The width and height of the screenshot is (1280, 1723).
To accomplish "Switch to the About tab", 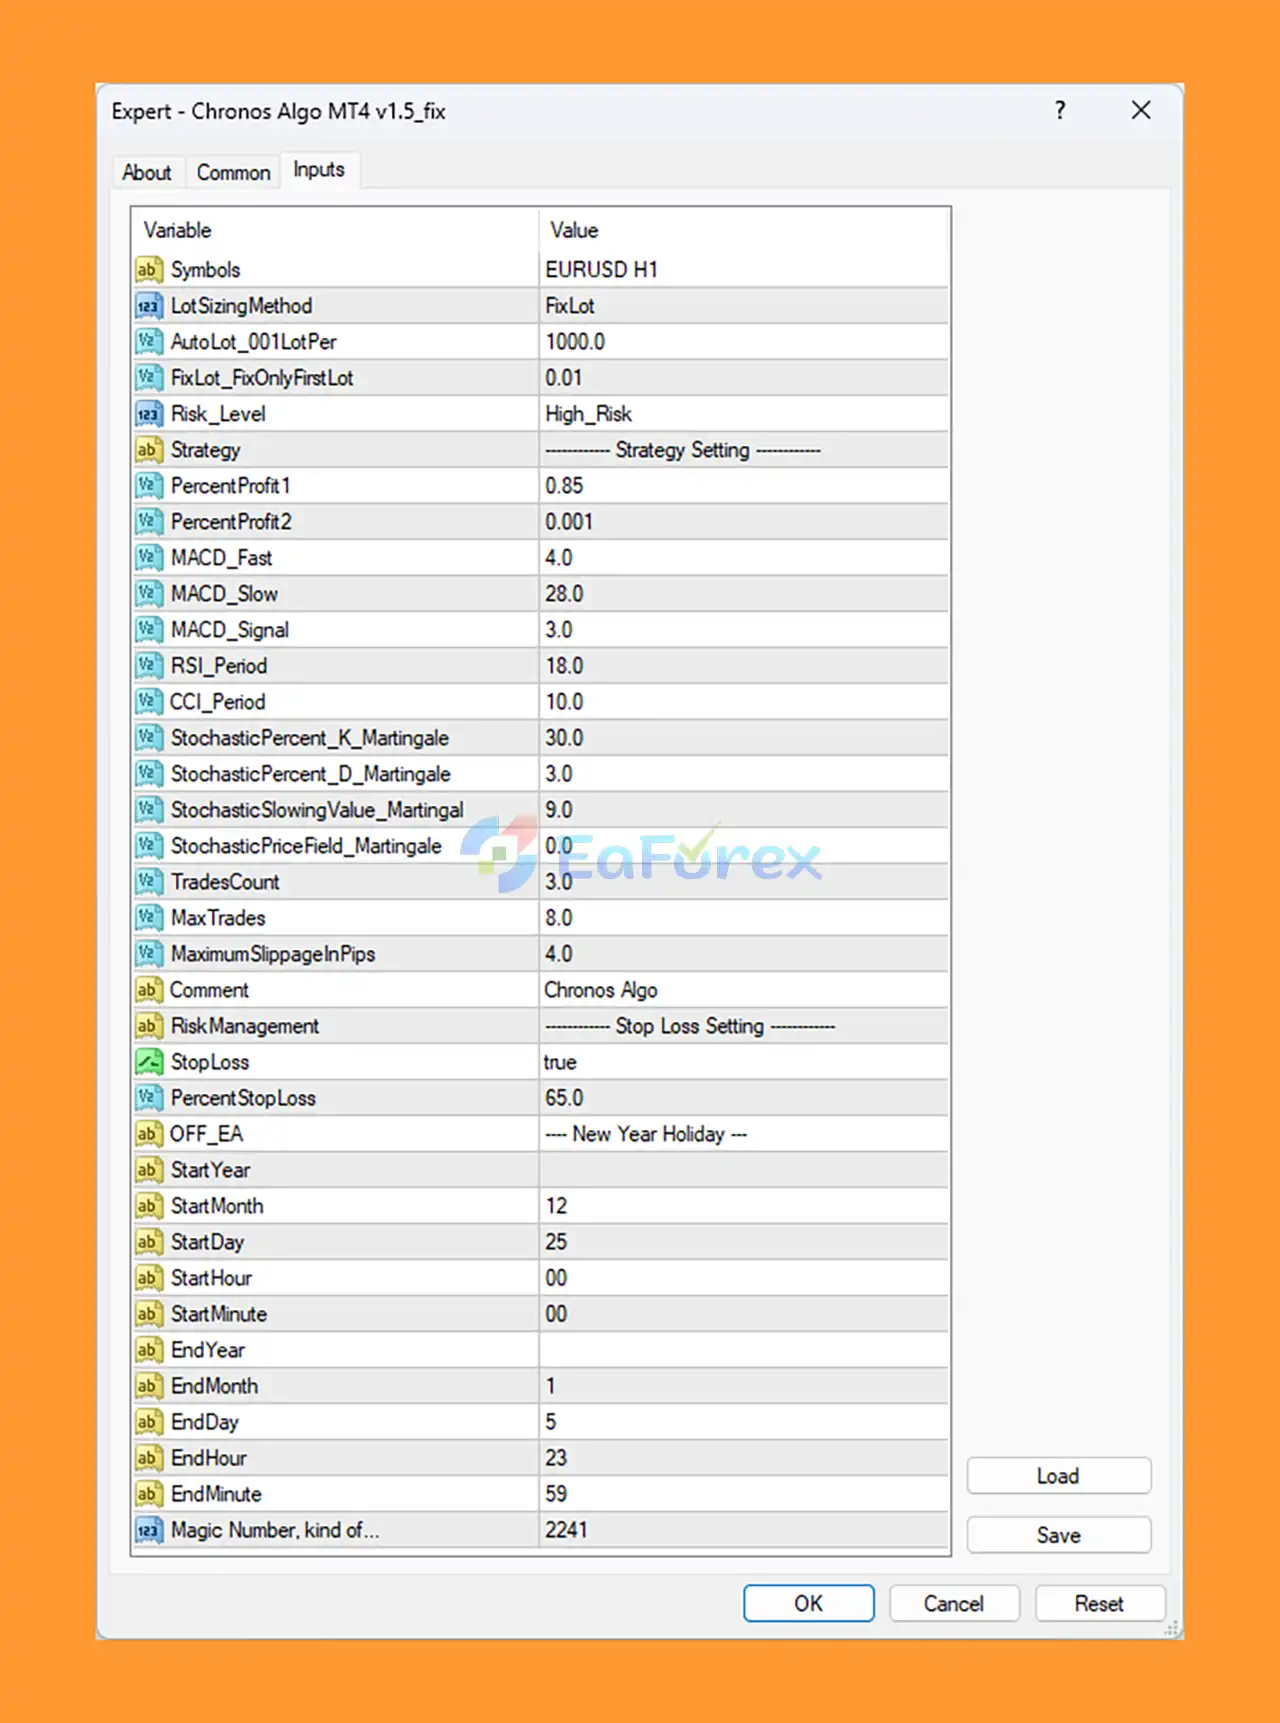I will click(x=147, y=172).
